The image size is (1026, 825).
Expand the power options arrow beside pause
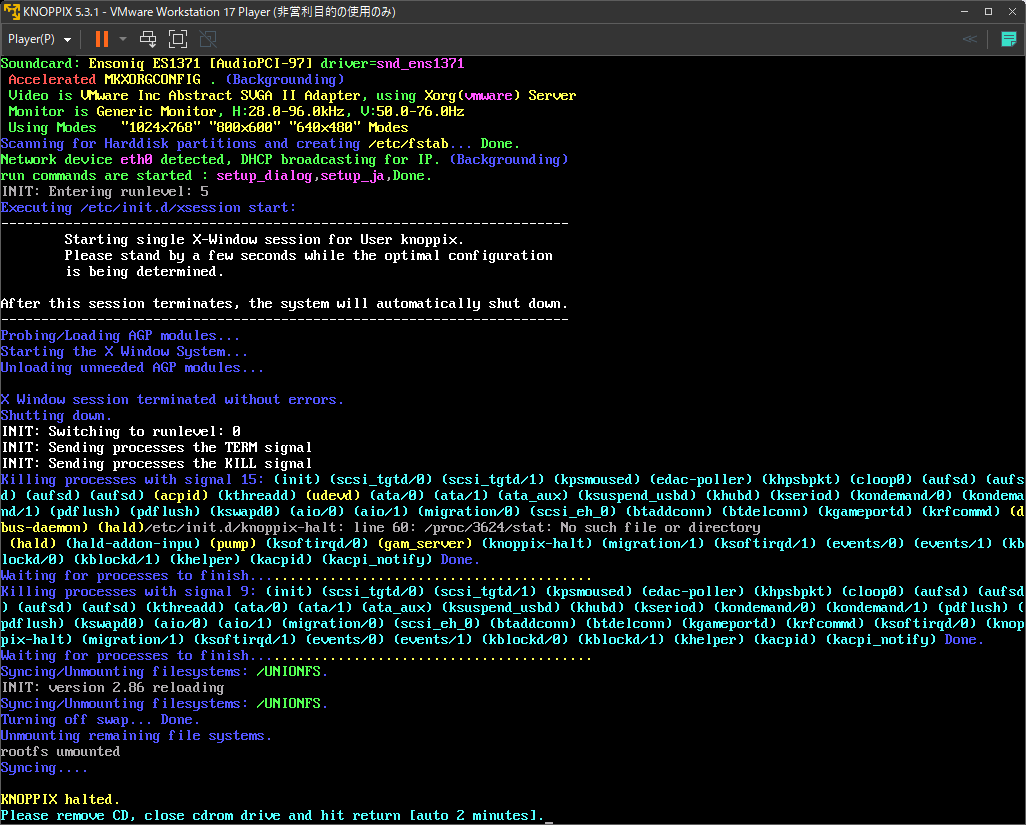123,39
